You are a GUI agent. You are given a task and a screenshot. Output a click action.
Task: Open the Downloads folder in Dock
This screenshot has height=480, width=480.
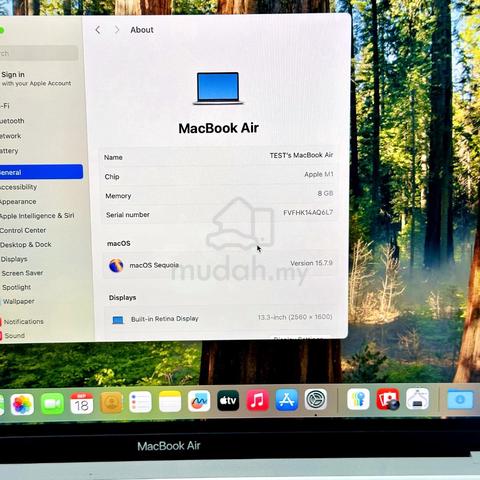(x=460, y=399)
